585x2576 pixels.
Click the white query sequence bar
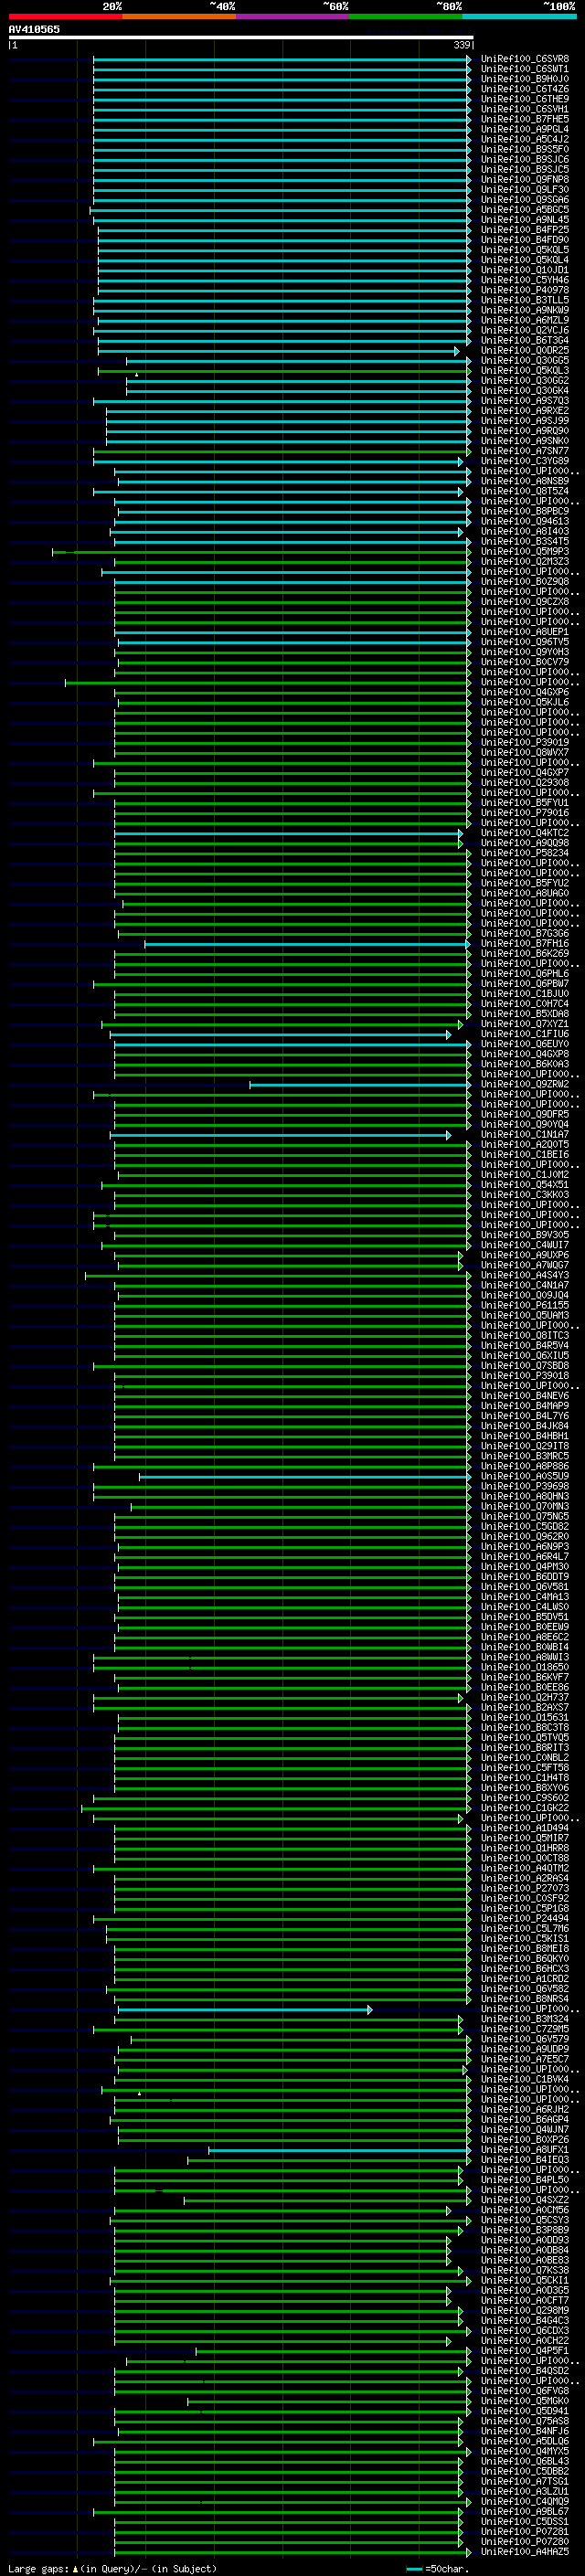tap(241, 37)
